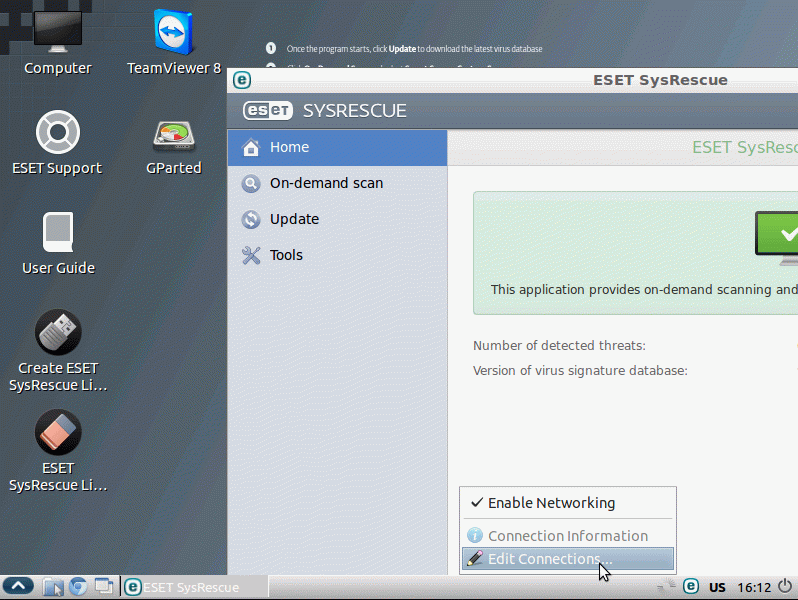798x600 pixels.
Task: Open the Tools section
Action: click(x=337, y=255)
